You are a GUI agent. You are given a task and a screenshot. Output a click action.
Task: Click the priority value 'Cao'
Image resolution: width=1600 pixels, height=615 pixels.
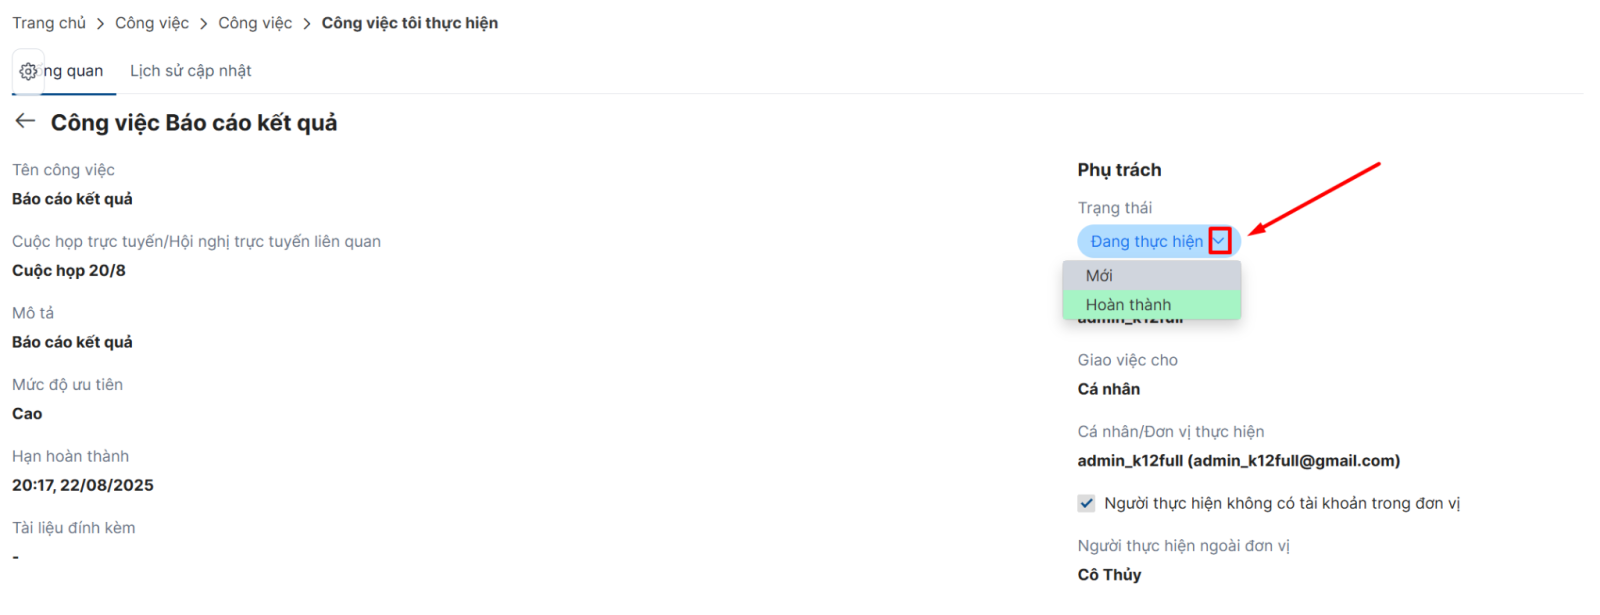[27, 414]
